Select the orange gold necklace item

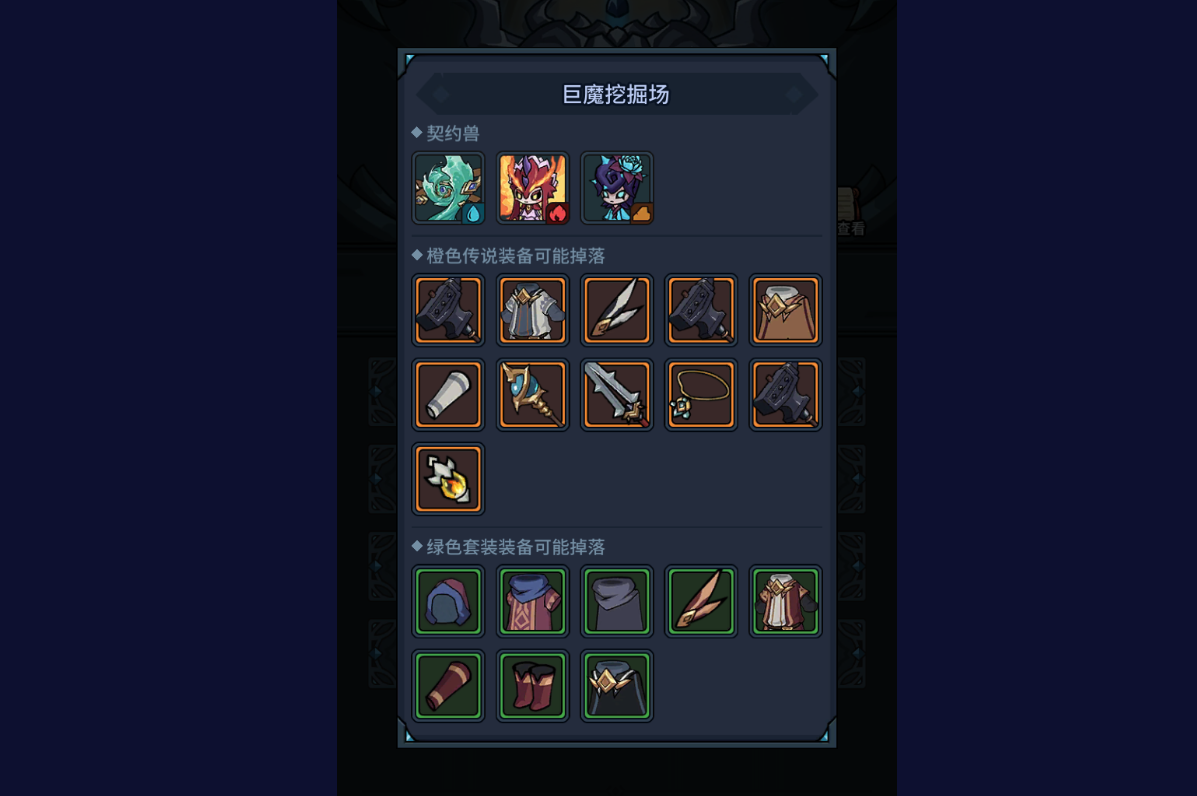coord(701,395)
